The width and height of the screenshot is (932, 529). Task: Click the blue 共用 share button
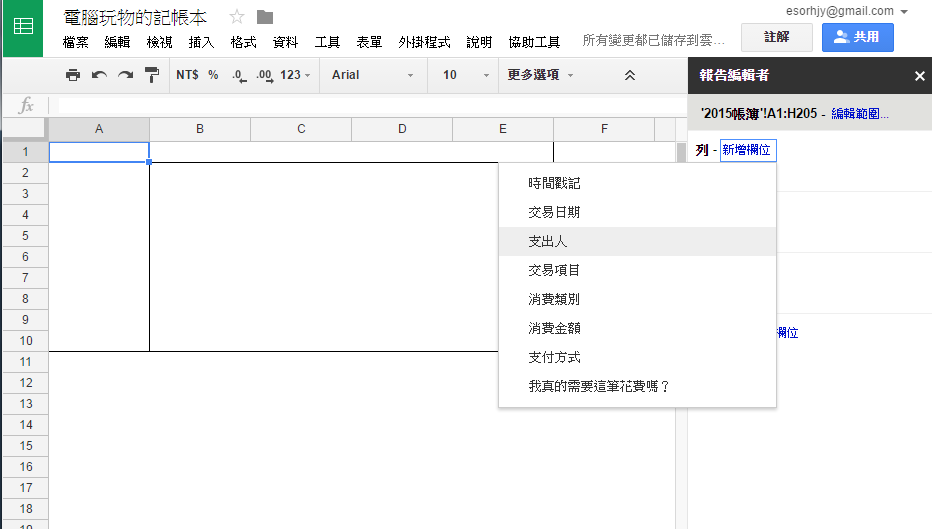click(x=857, y=37)
